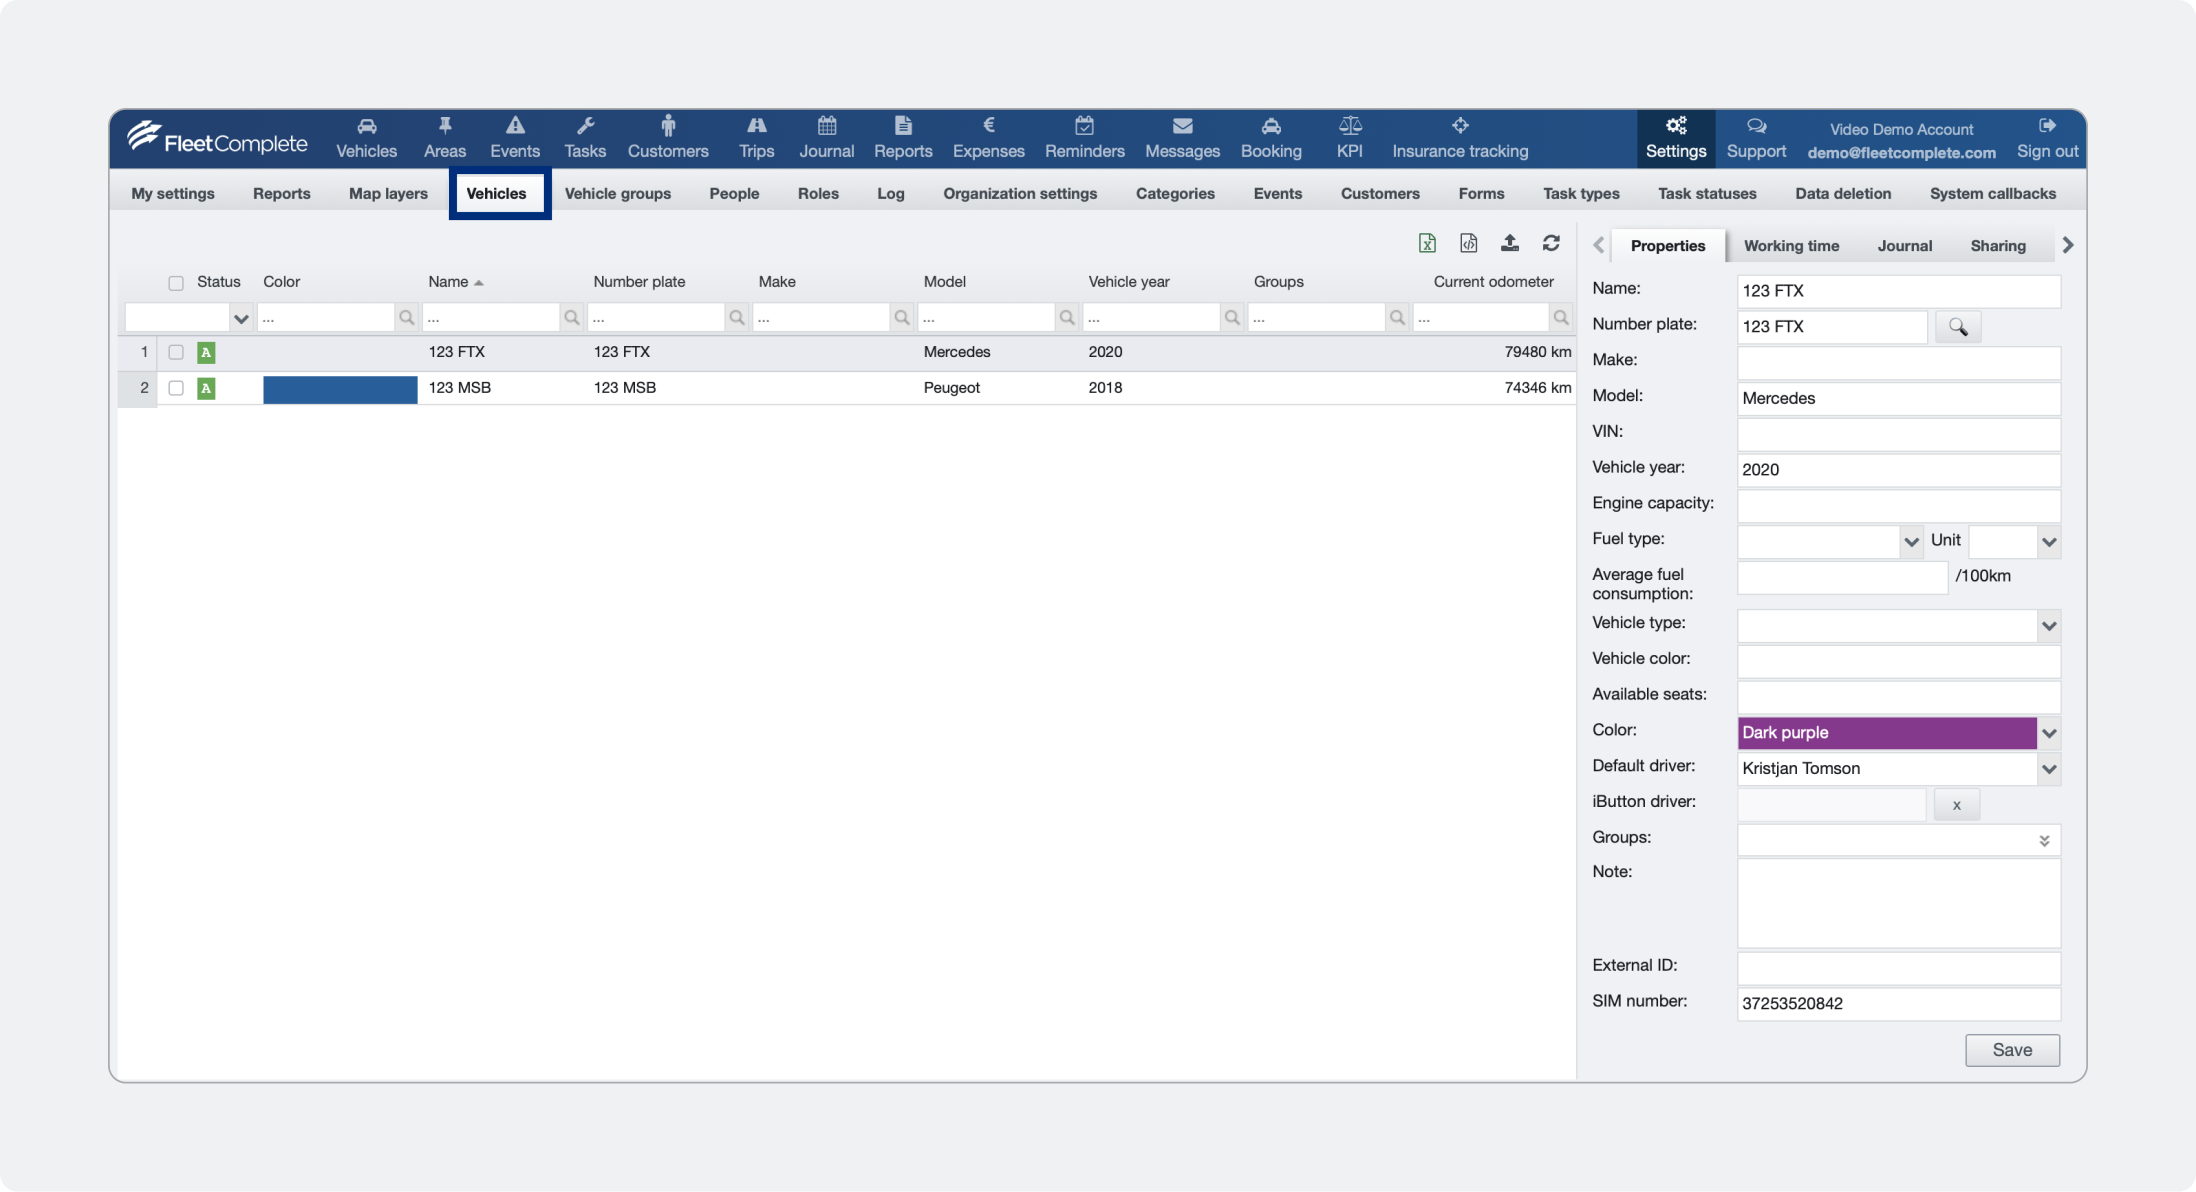Open Reminders from the top navigation
The image size is (2196, 1192).
click(x=1084, y=137)
